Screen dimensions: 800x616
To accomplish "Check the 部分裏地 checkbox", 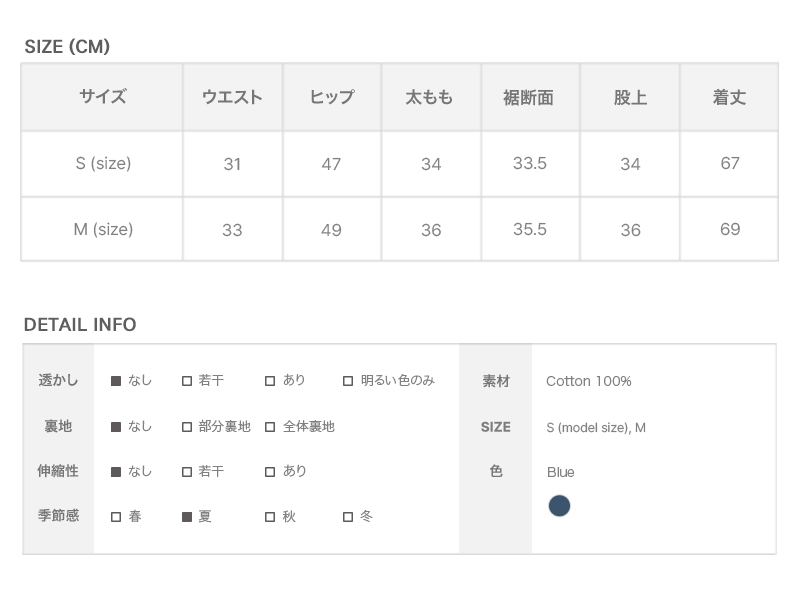I will coord(187,427).
